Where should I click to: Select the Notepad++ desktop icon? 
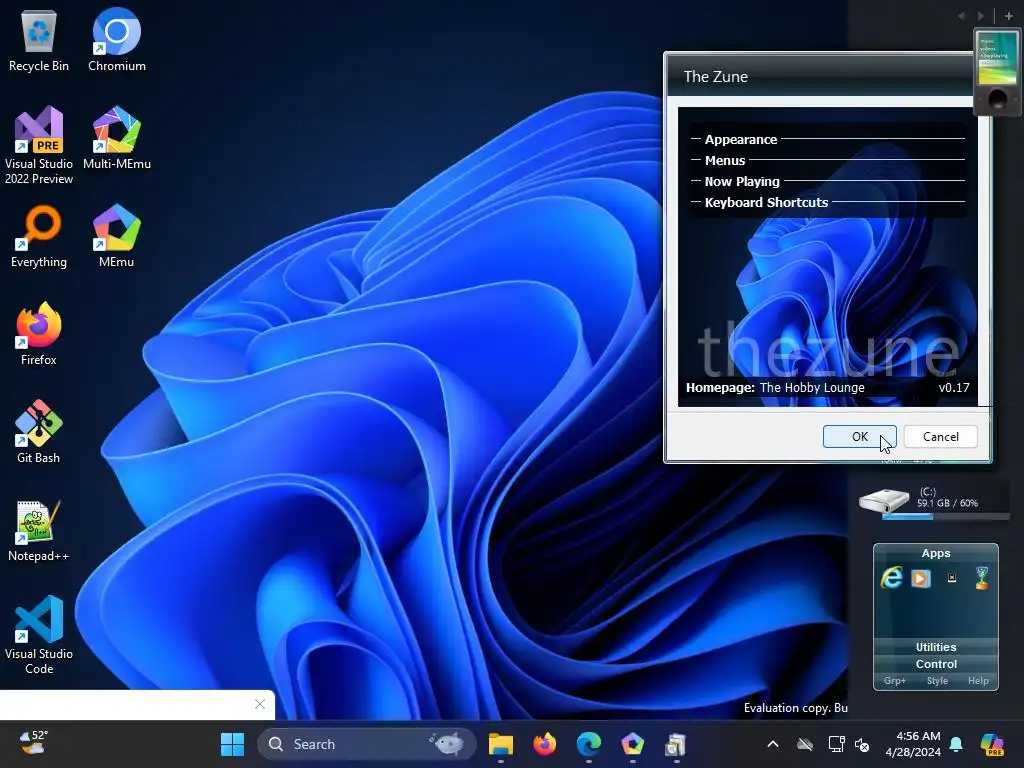click(39, 530)
